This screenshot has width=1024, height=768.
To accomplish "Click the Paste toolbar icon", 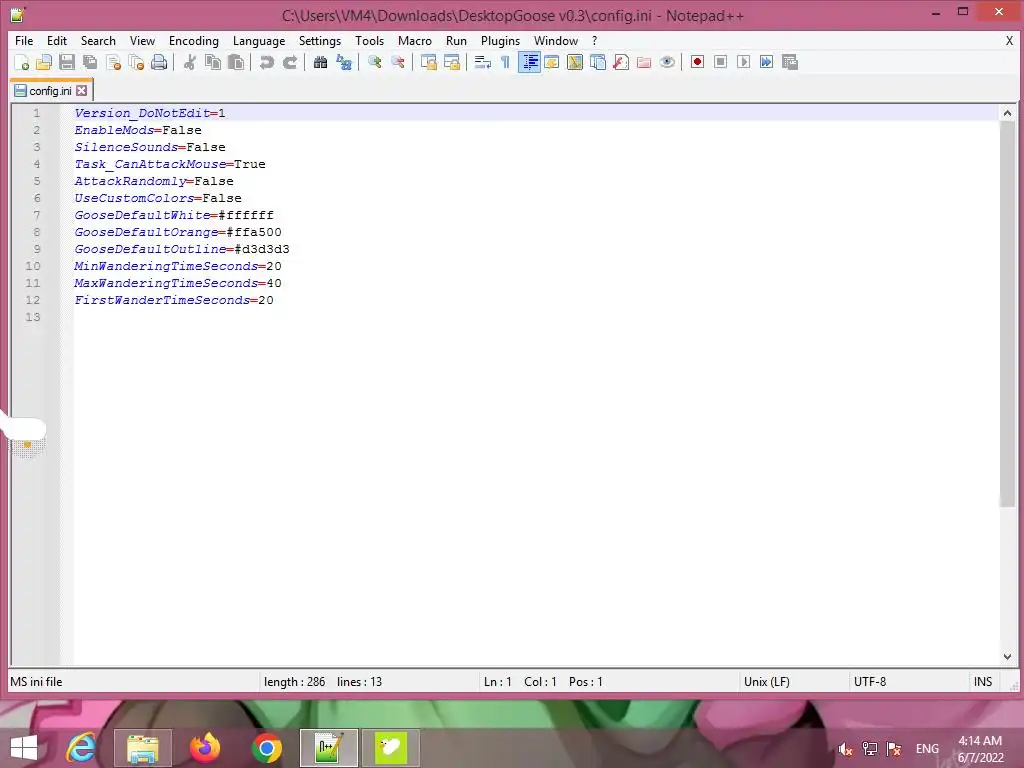I will tap(236, 62).
